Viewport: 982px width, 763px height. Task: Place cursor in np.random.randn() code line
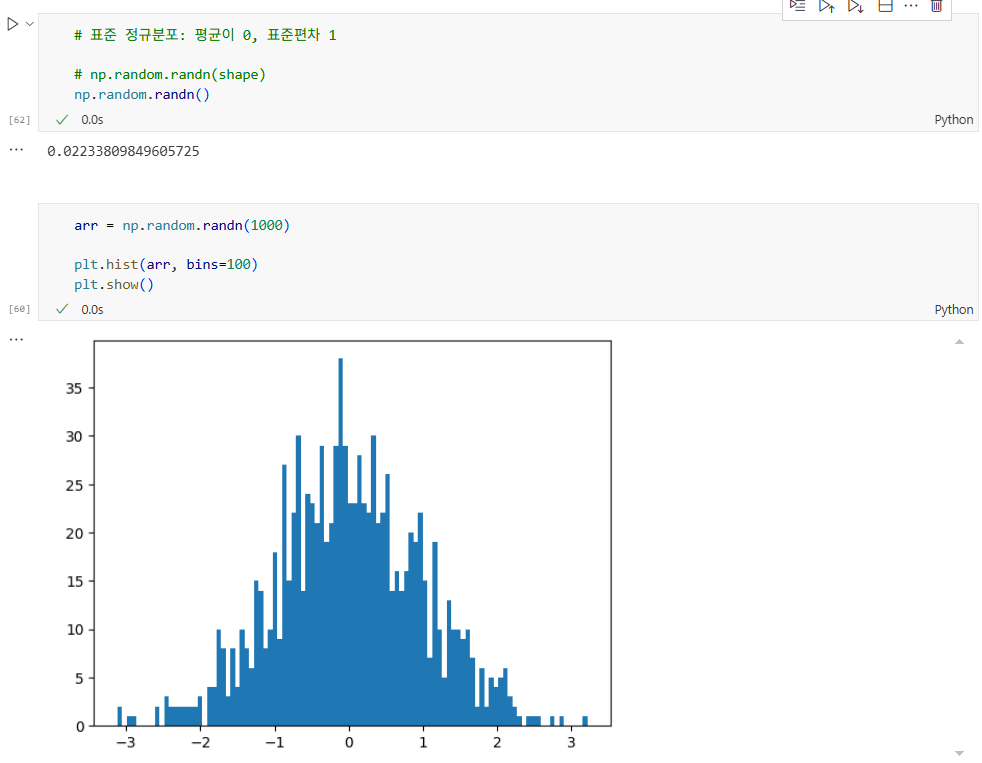click(x=142, y=95)
